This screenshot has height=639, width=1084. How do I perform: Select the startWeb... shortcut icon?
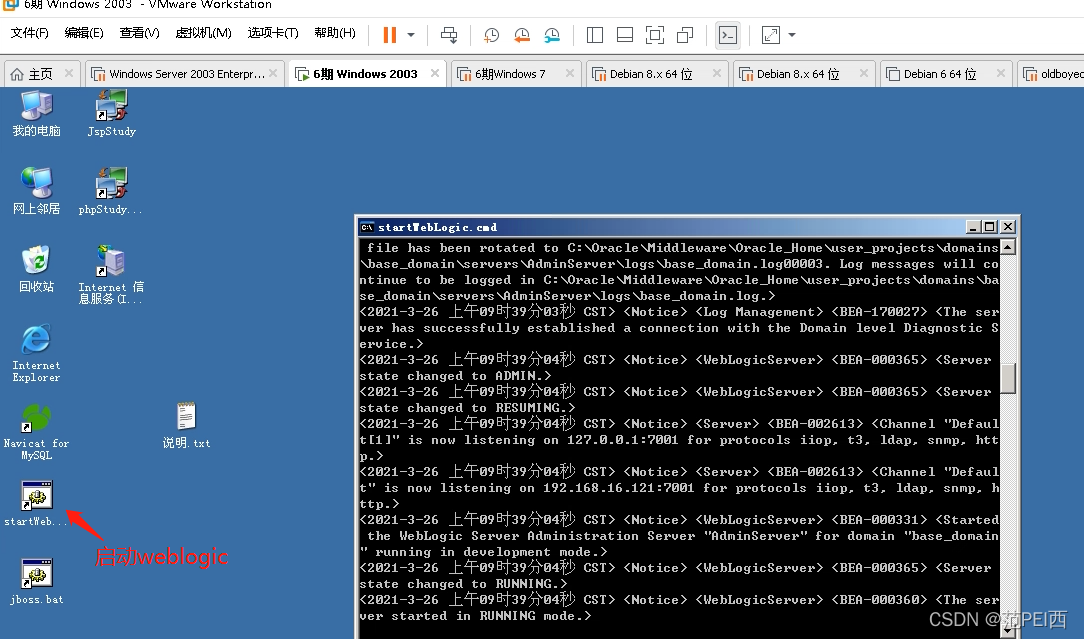tap(36, 503)
